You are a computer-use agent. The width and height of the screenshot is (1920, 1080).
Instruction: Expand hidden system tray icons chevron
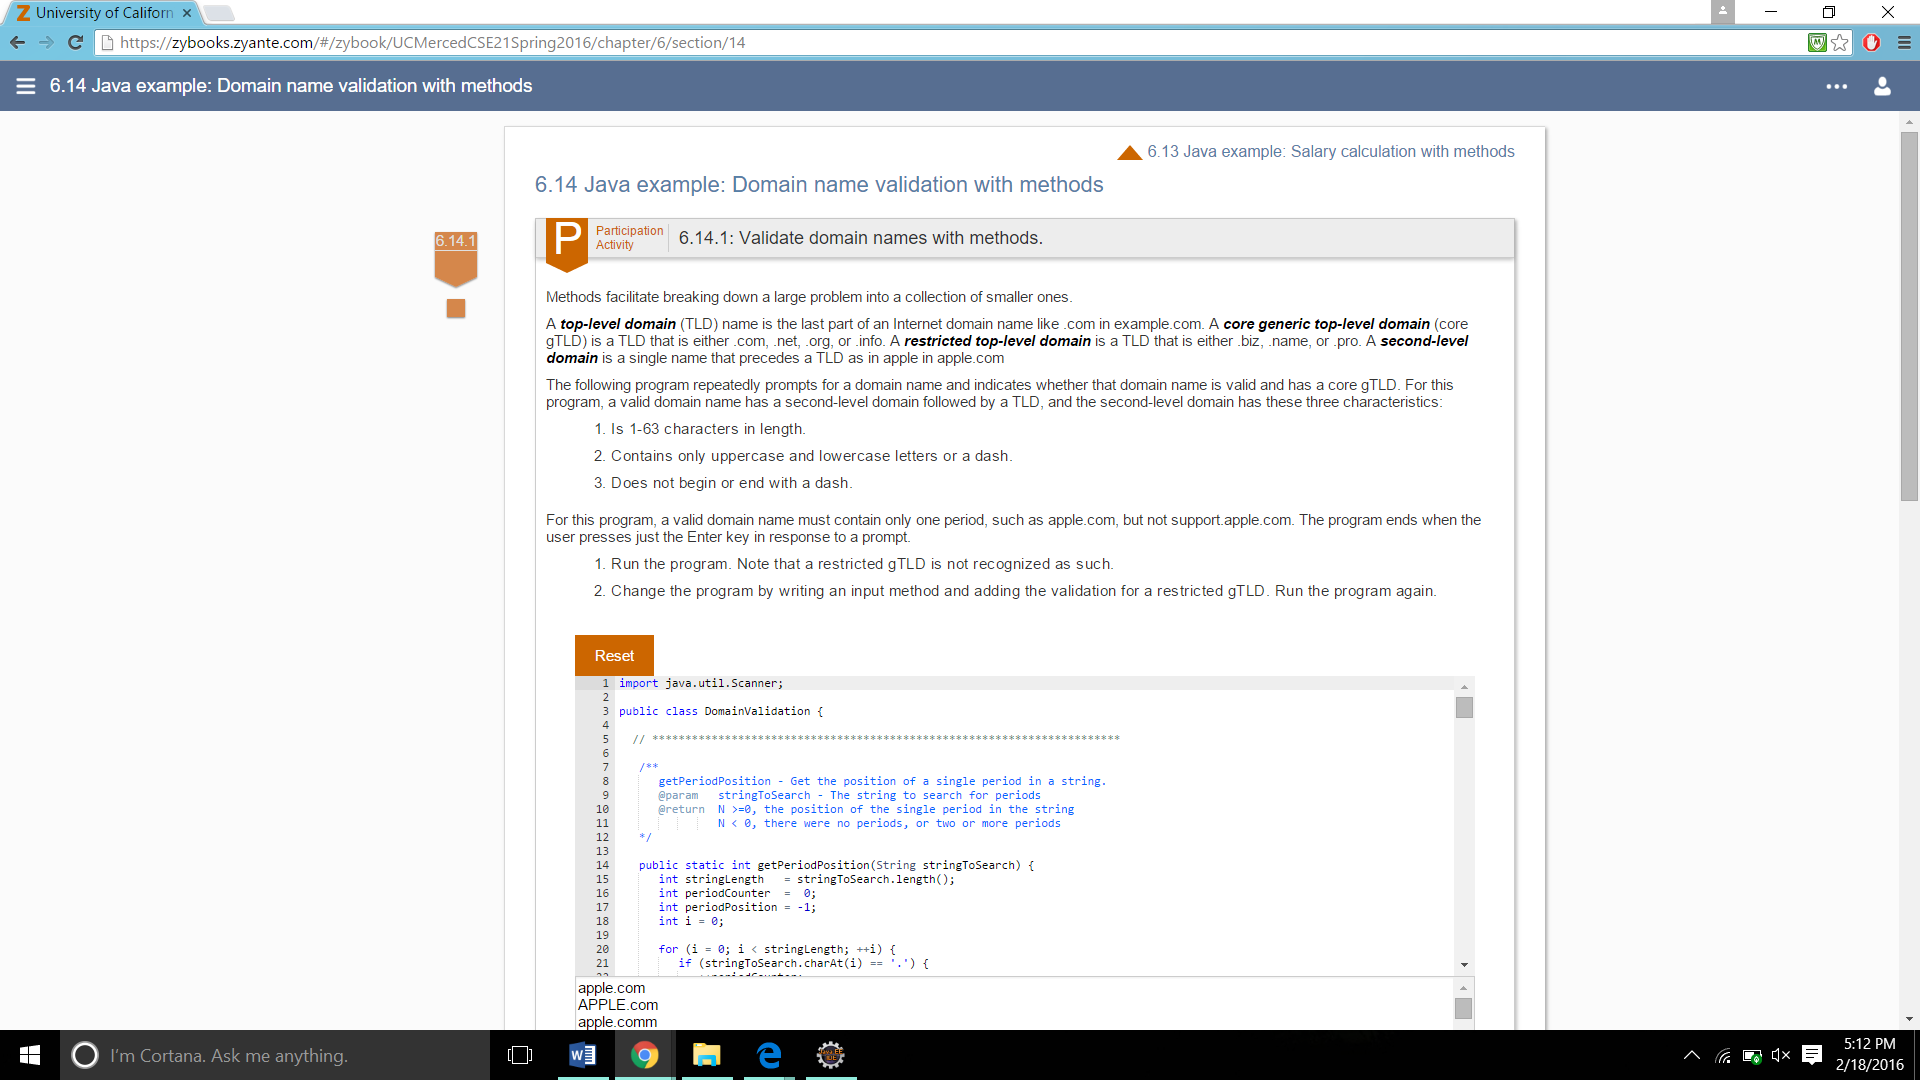pyautogui.click(x=1692, y=1055)
